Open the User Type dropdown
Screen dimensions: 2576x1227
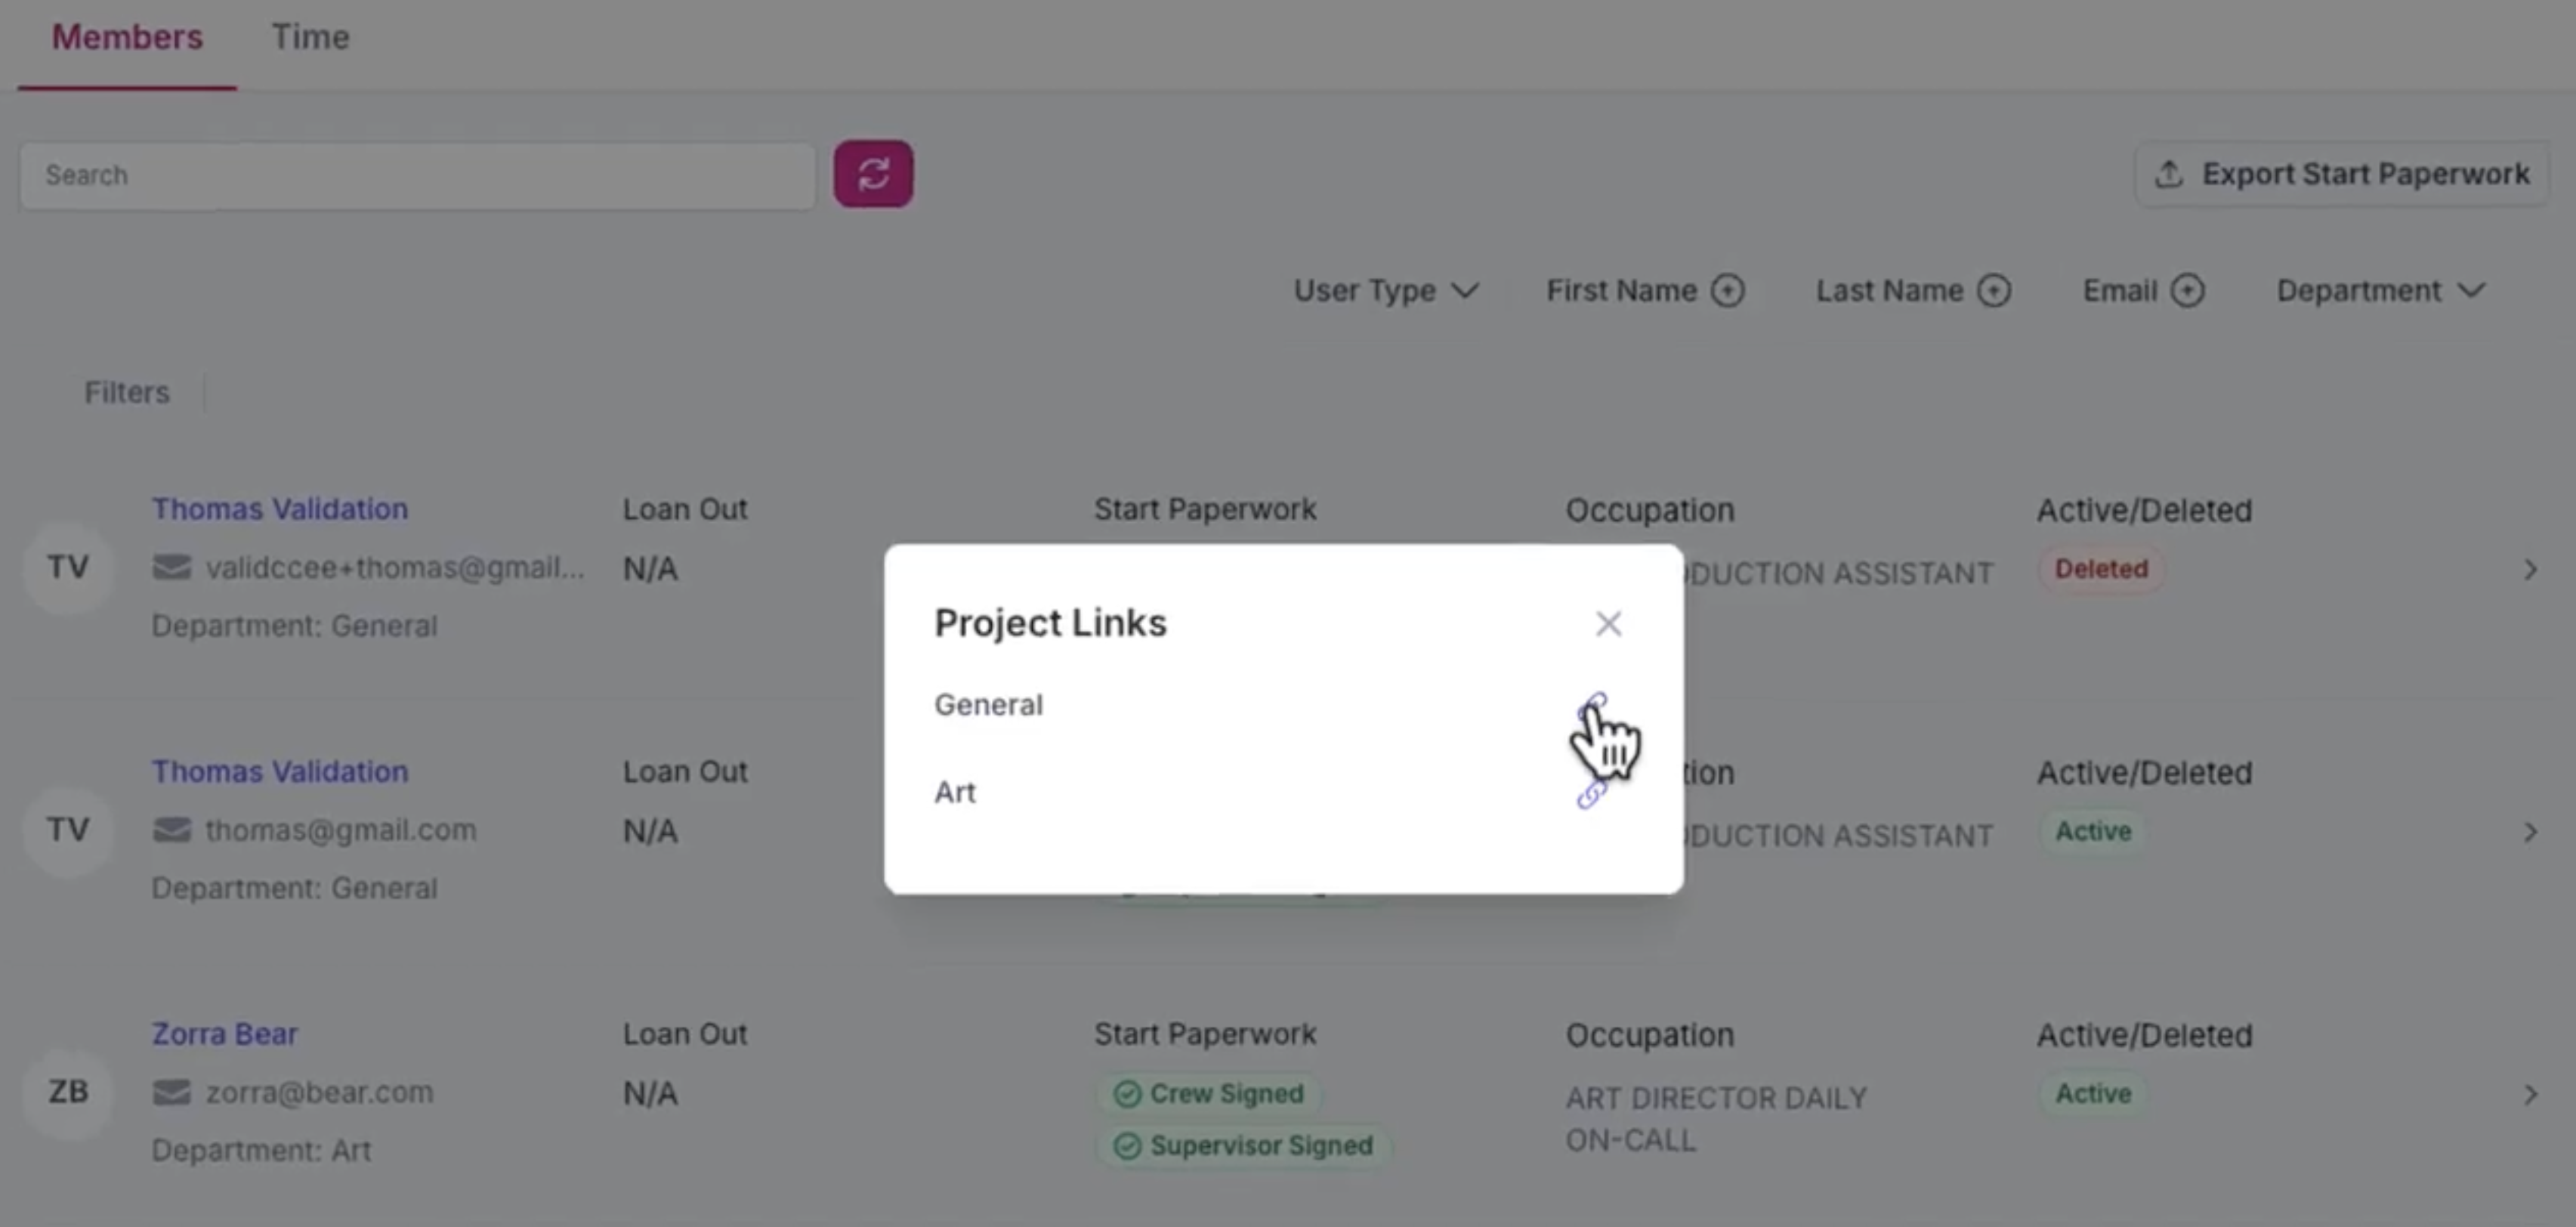(1386, 291)
